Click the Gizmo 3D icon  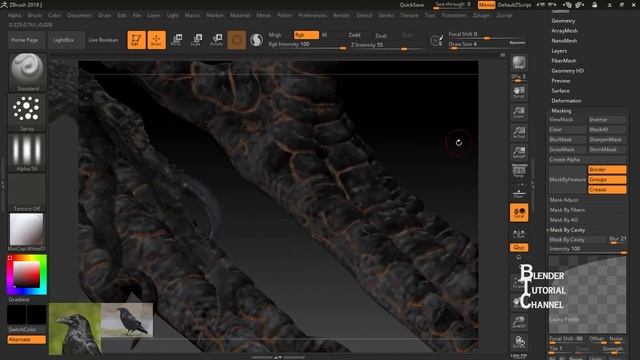(x=237, y=40)
